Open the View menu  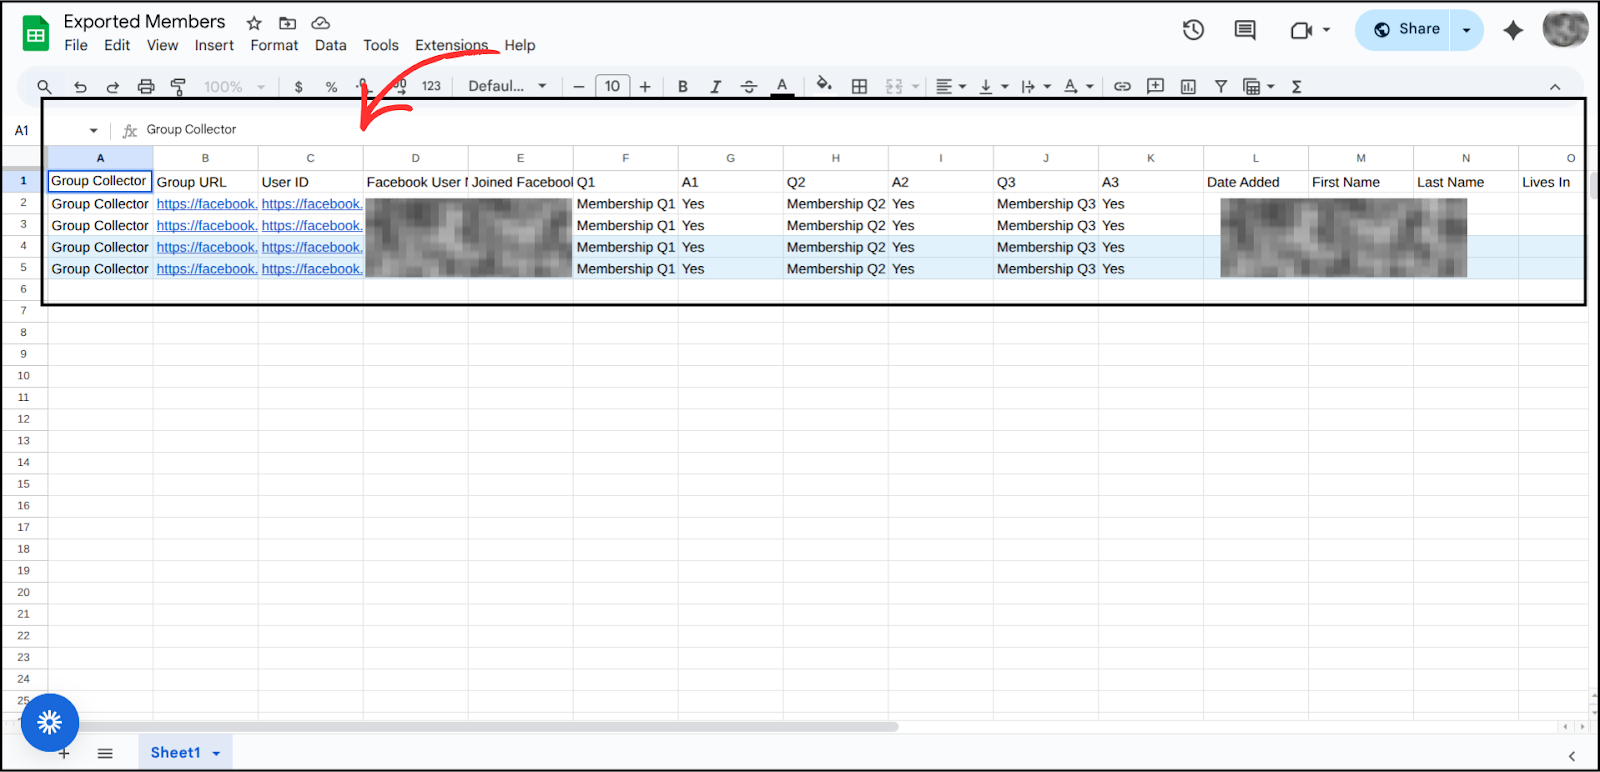pyautogui.click(x=162, y=45)
